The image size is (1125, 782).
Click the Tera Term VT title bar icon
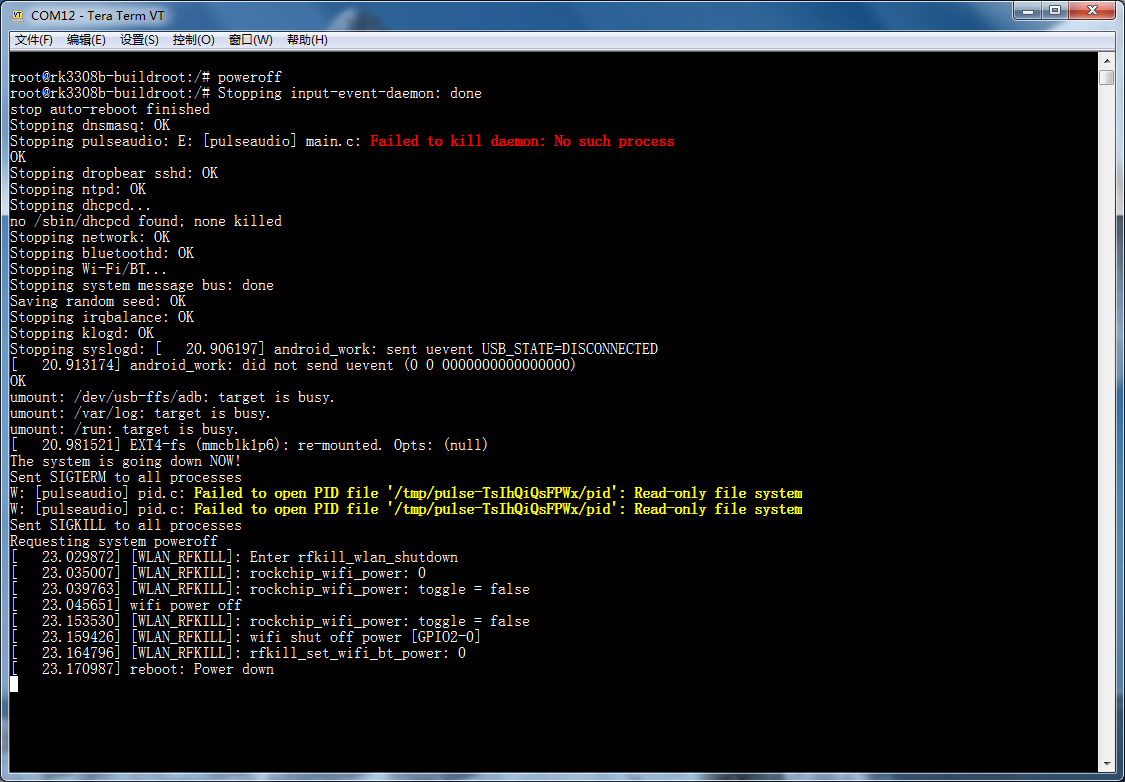(x=18, y=15)
